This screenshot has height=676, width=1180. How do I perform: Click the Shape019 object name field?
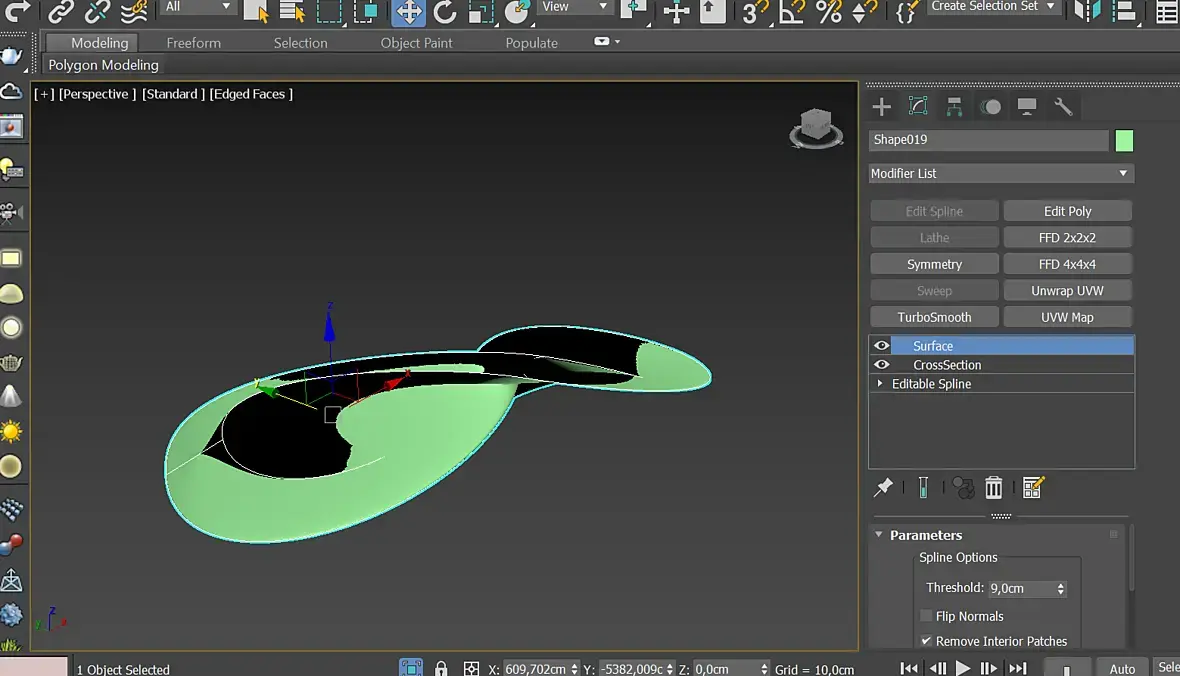988,140
